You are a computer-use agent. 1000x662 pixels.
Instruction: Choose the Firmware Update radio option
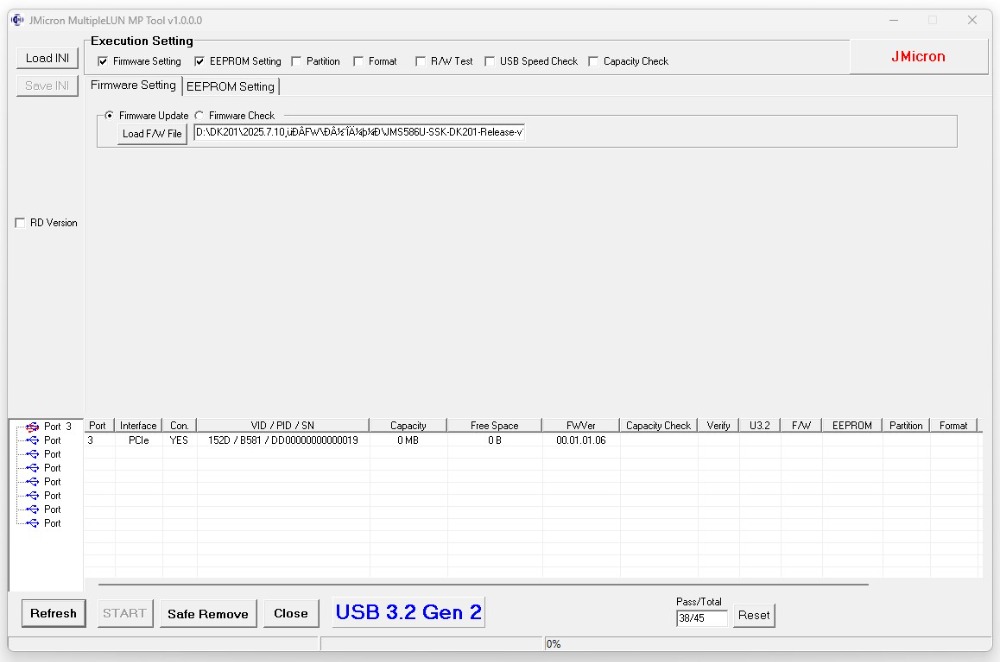click(x=109, y=116)
